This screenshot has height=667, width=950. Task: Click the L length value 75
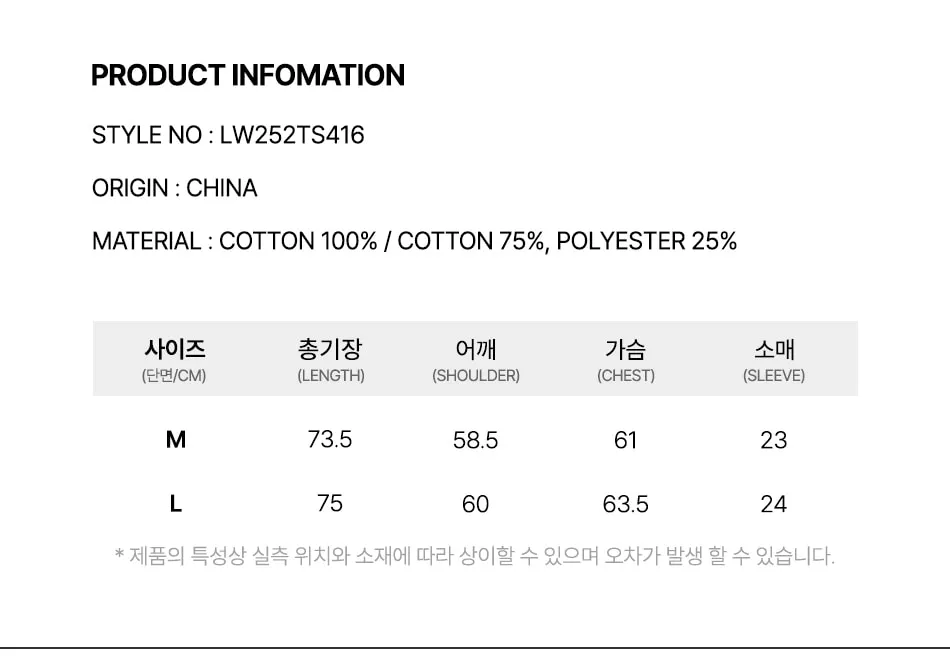tap(330, 503)
